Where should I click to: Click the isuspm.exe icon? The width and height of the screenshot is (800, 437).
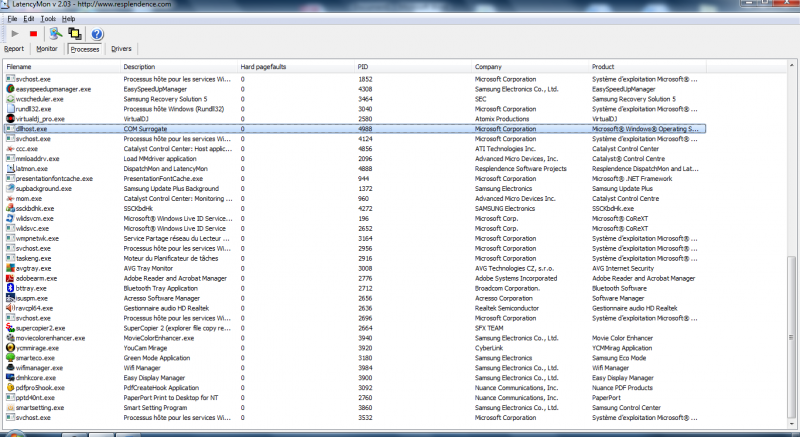click(10, 298)
